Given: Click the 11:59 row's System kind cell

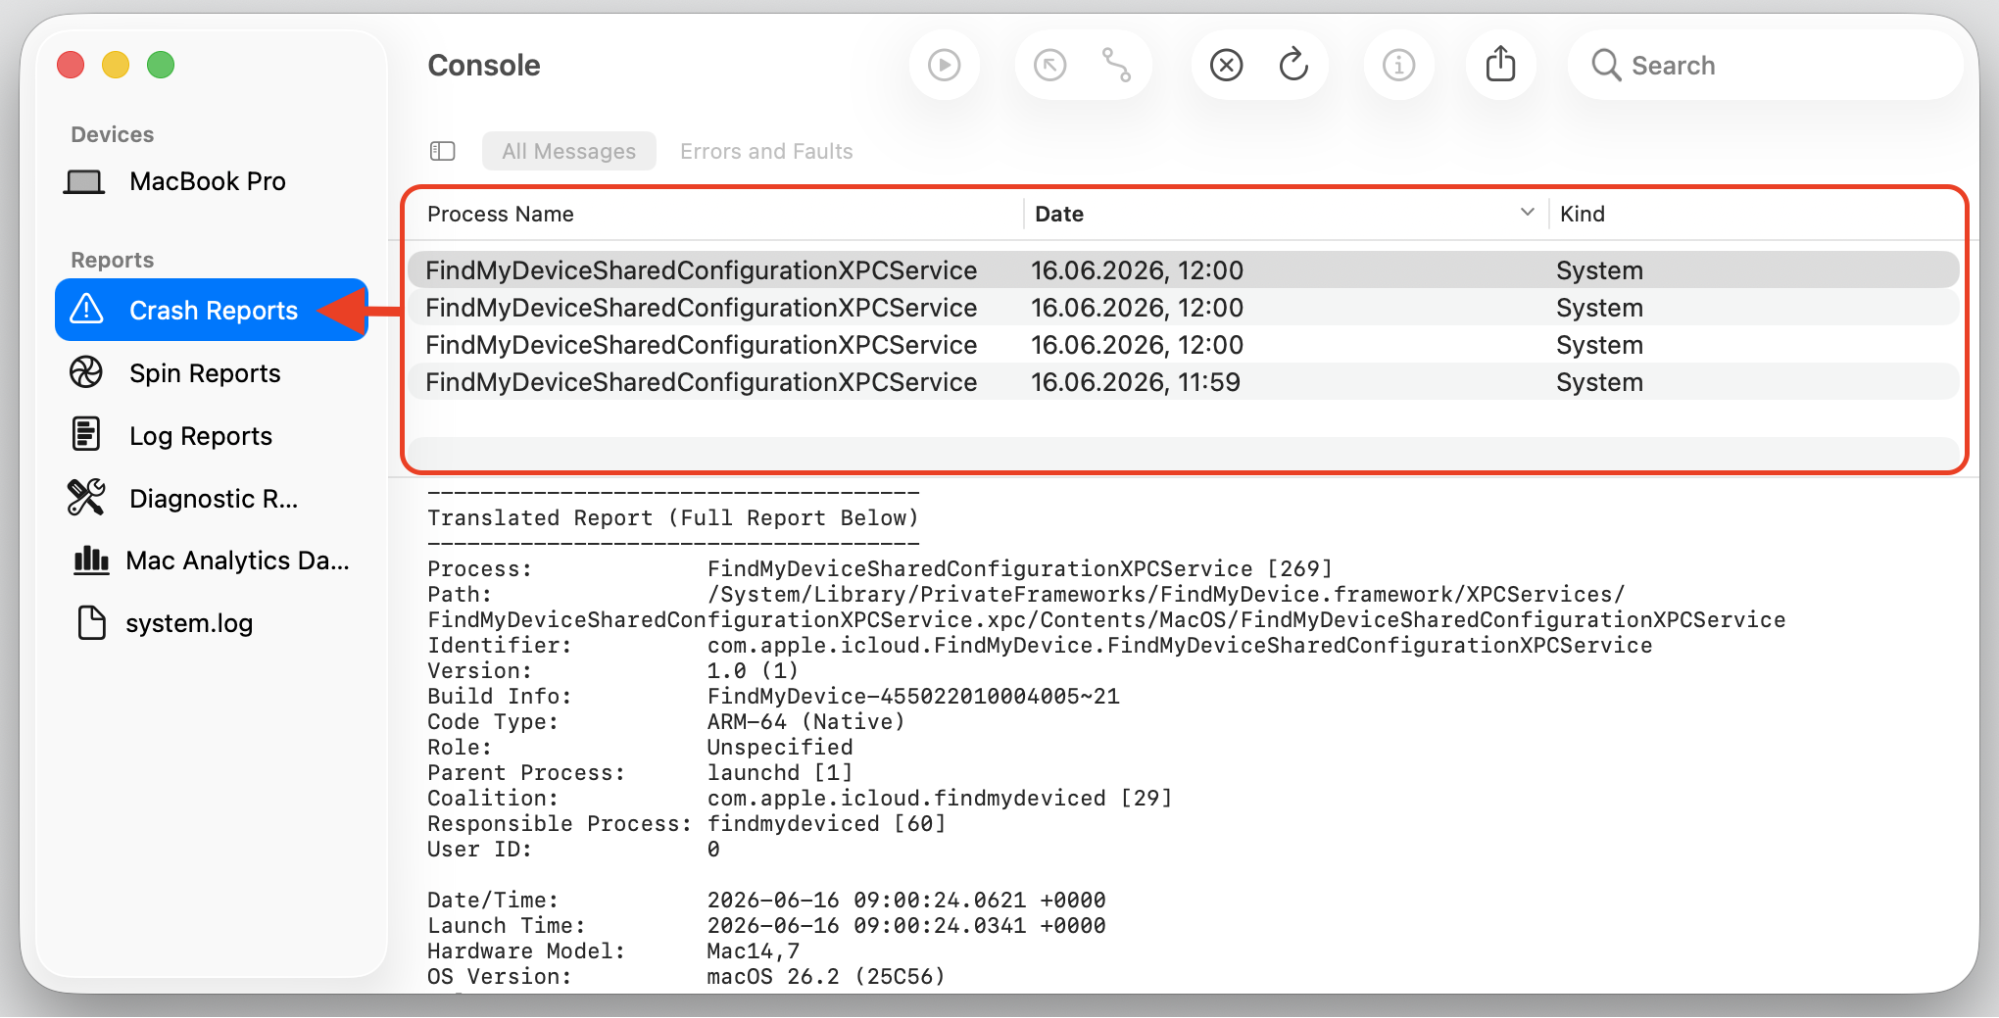Looking at the screenshot, I should point(1599,382).
